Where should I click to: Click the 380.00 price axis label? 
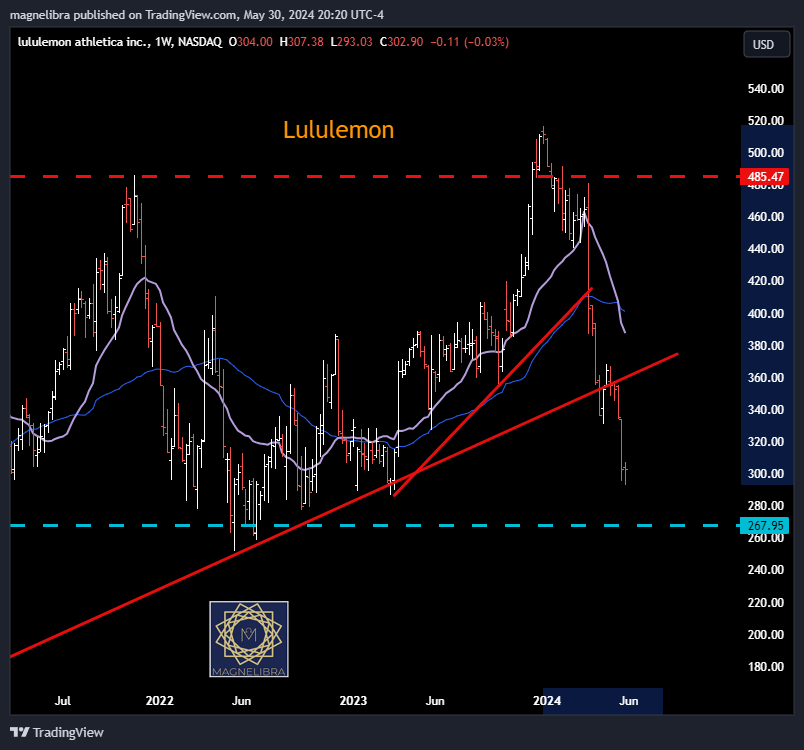[766, 346]
